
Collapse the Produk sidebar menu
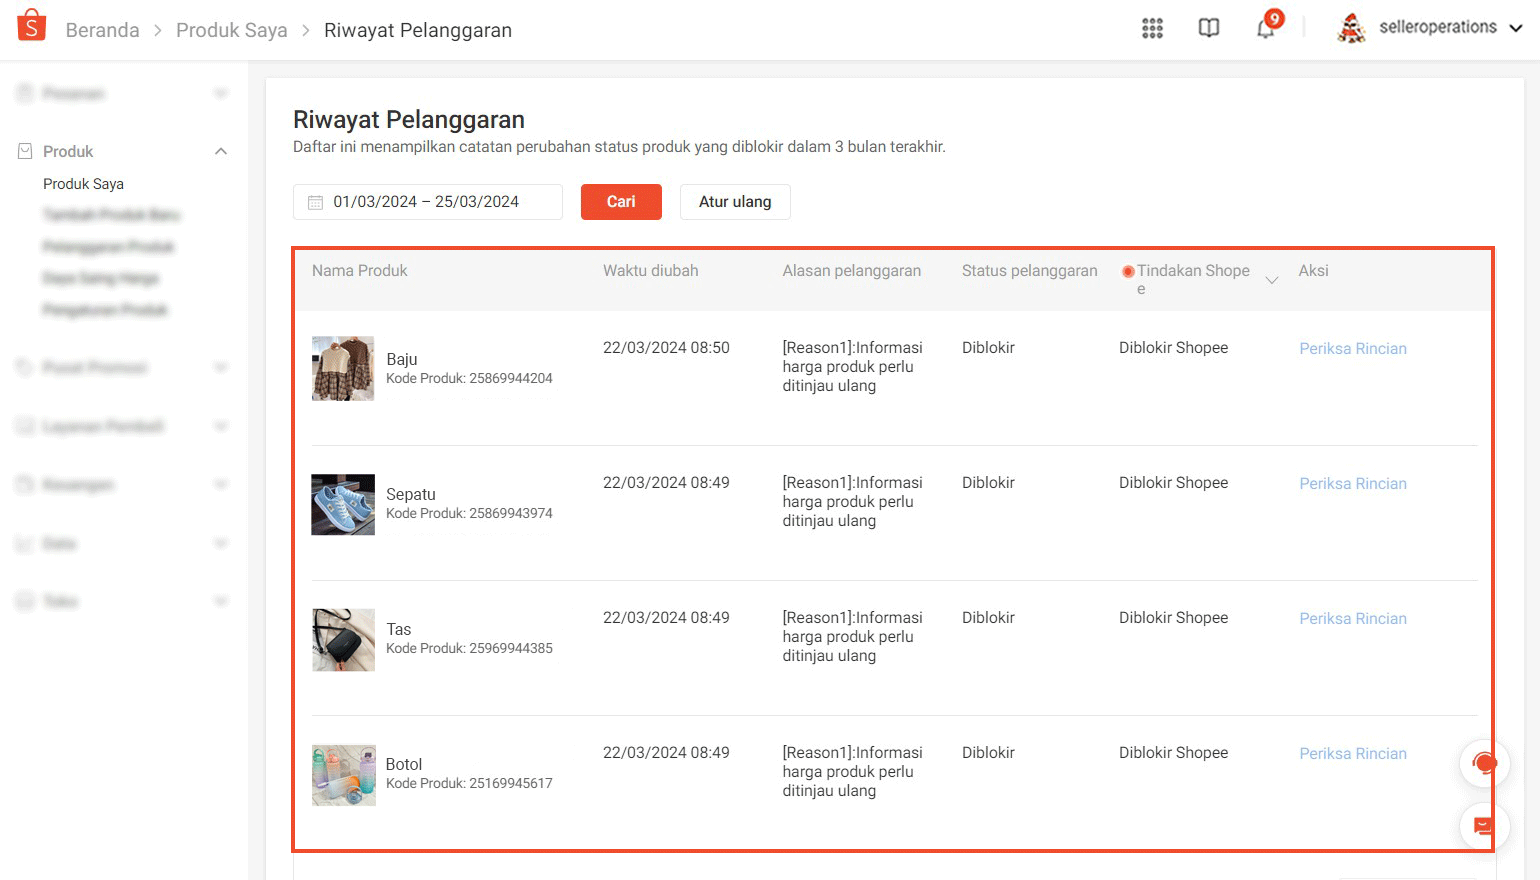point(221,150)
